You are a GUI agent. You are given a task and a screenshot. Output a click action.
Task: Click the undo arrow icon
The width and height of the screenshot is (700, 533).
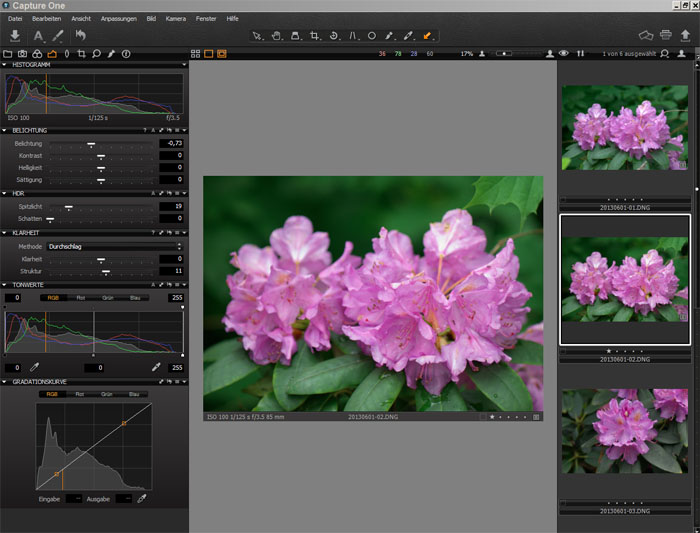click(x=80, y=36)
